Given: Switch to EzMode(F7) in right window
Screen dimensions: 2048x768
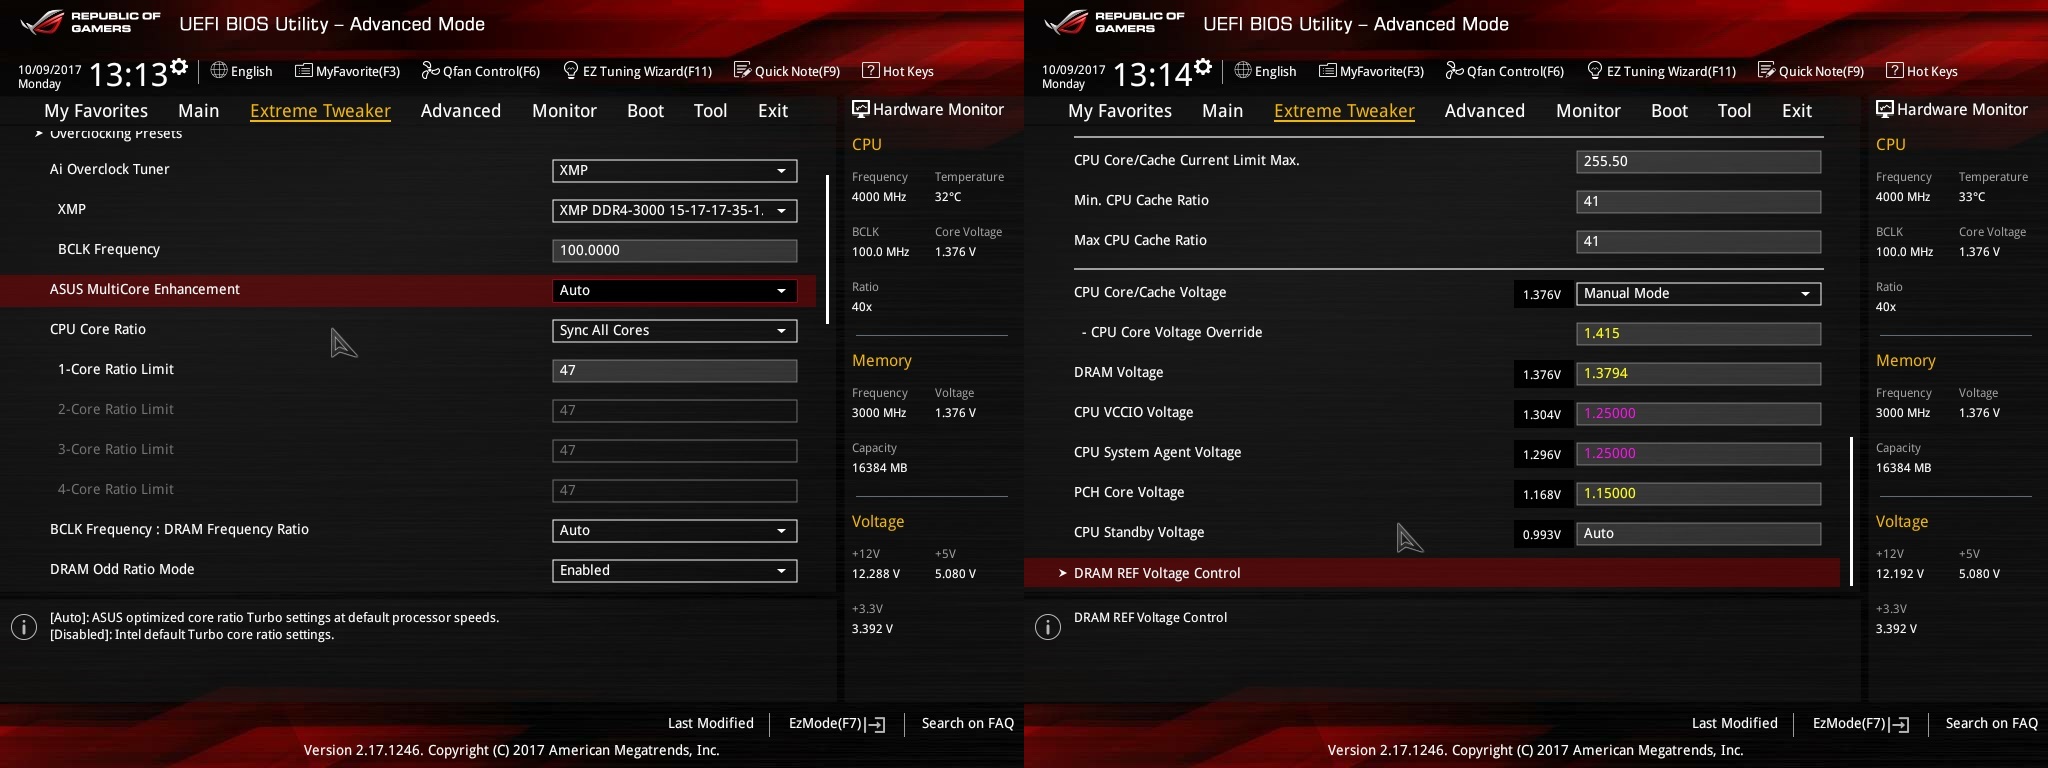Looking at the screenshot, I should pos(1861,723).
